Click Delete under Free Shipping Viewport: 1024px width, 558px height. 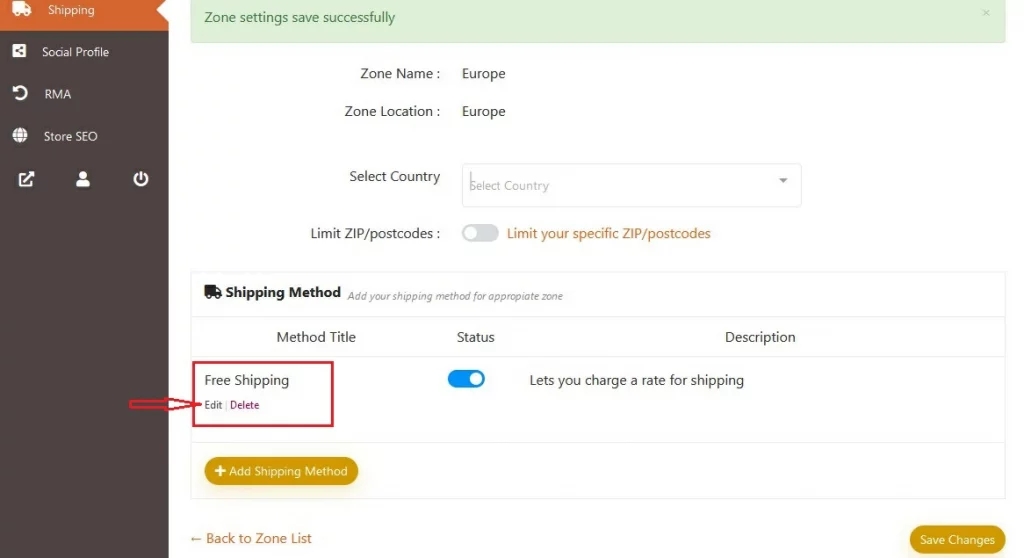244,405
